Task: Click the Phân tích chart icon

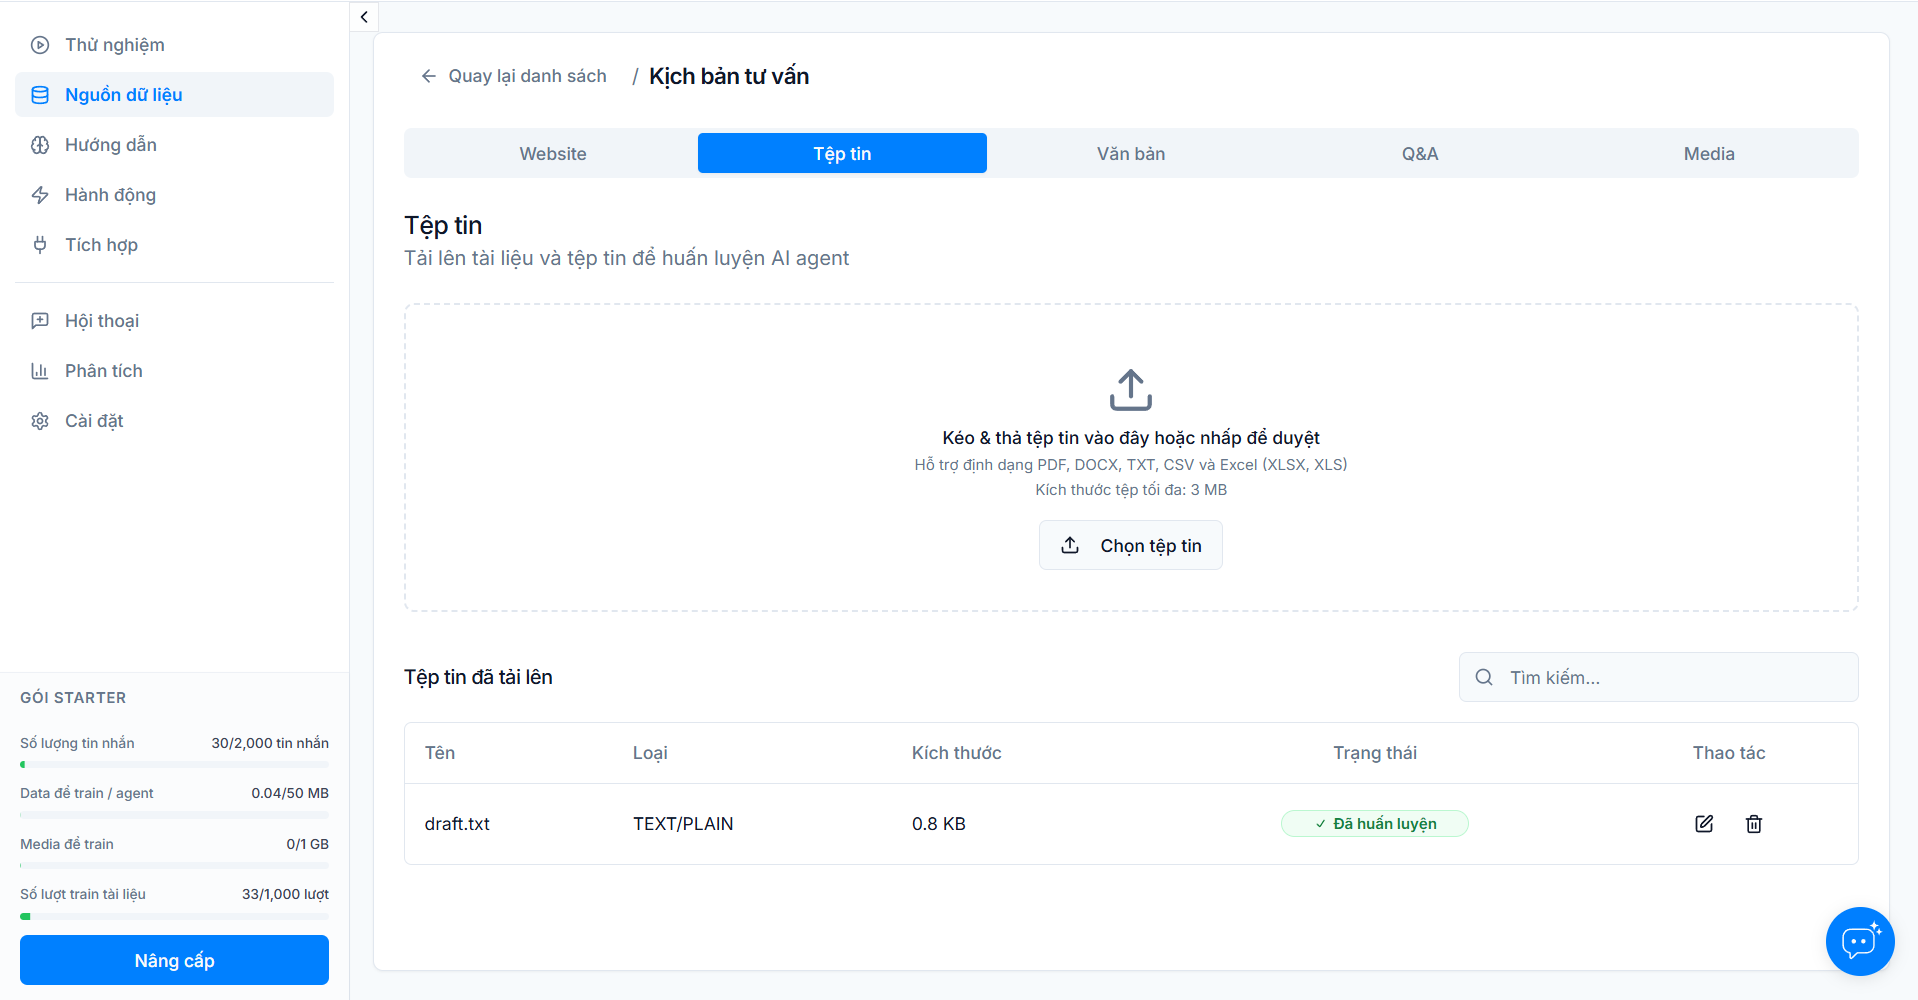Action: pyautogui.click(x=40, y=371)
